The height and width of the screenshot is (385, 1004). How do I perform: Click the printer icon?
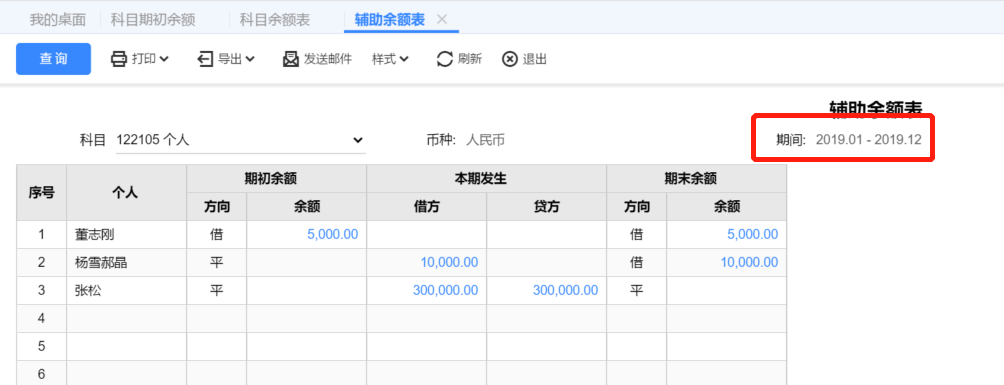(119, 59)
